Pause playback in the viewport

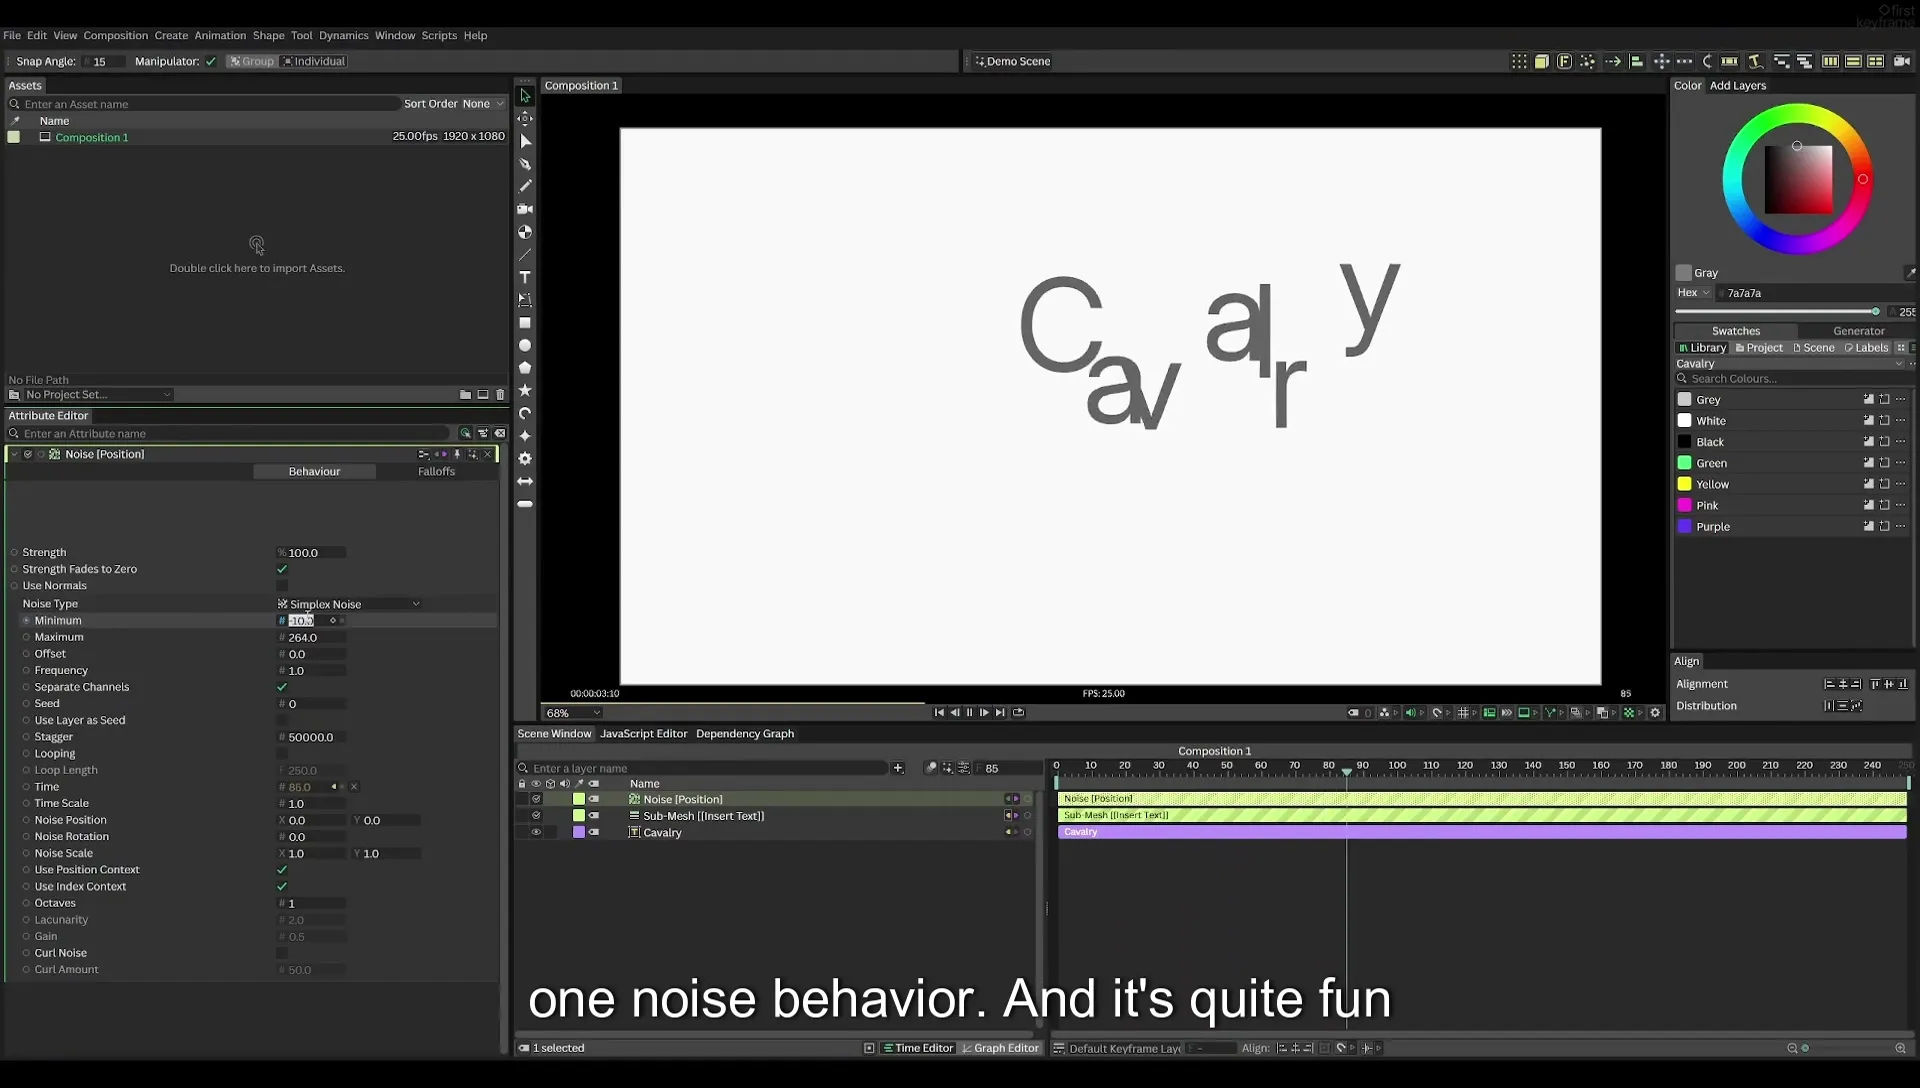coord(969,713)
